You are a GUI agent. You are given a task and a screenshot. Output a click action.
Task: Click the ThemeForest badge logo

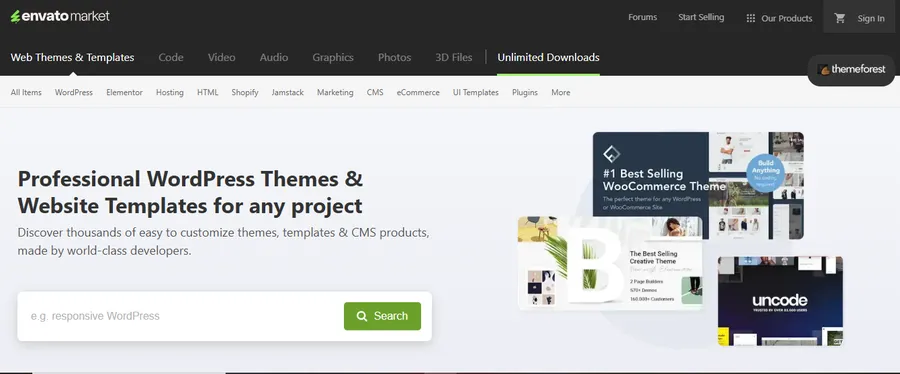(852, 69)
